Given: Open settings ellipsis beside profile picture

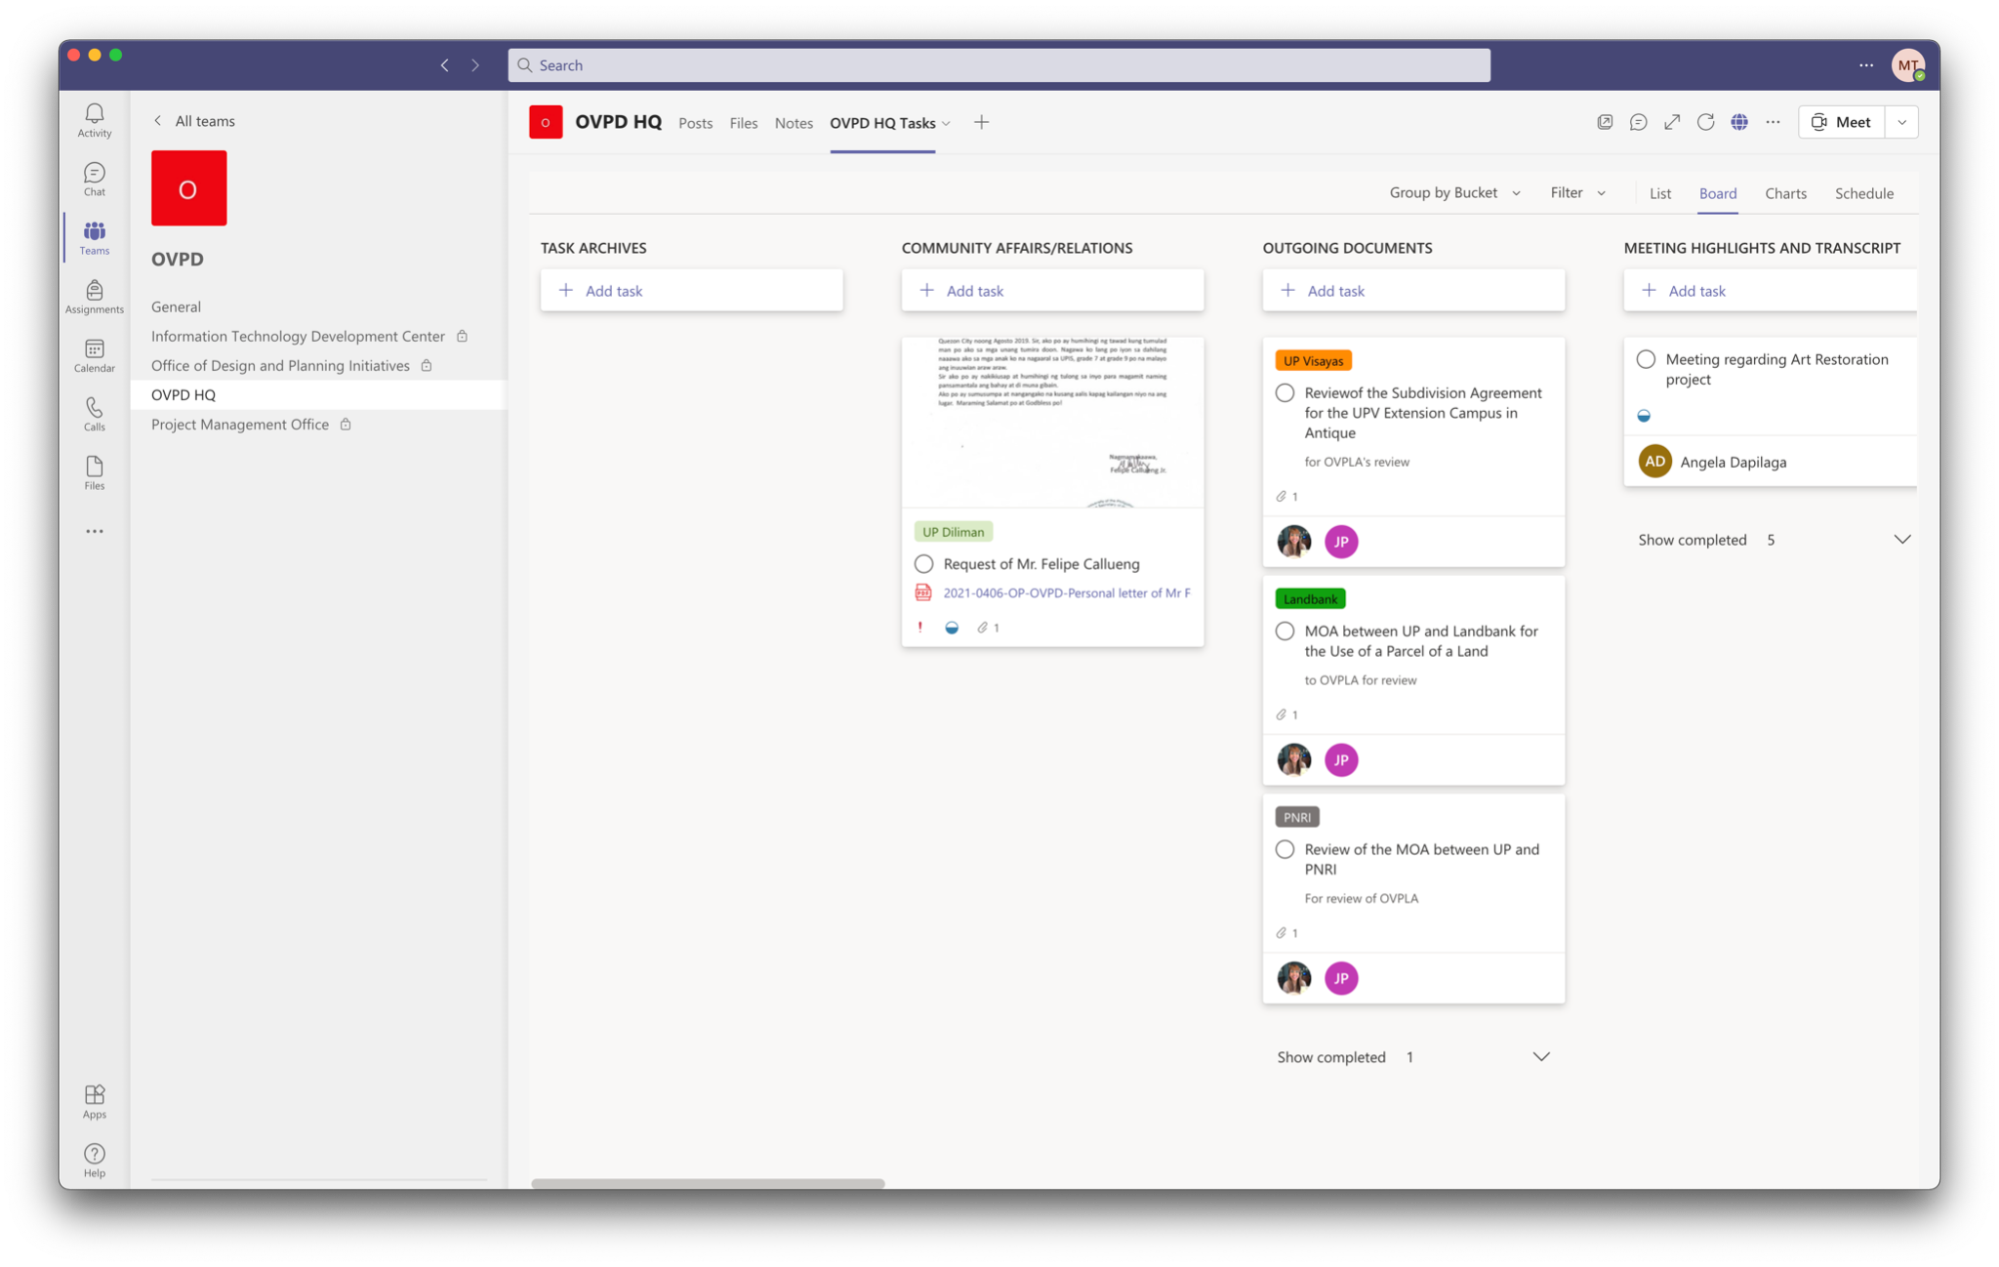Looking at the screenshot, I should [1866, 65].
